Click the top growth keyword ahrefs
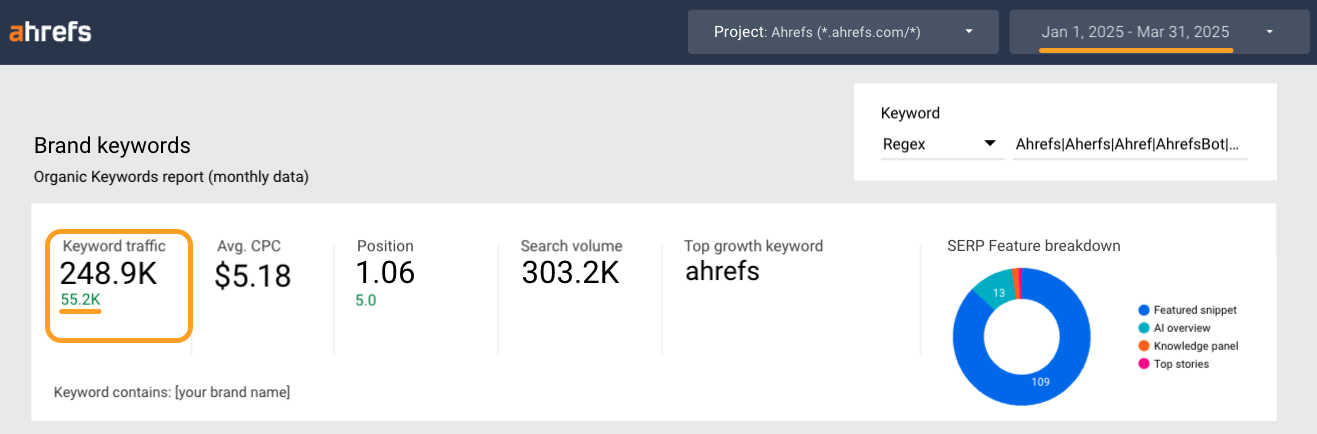Viewport: 1317px width, 434px height. 723,271
